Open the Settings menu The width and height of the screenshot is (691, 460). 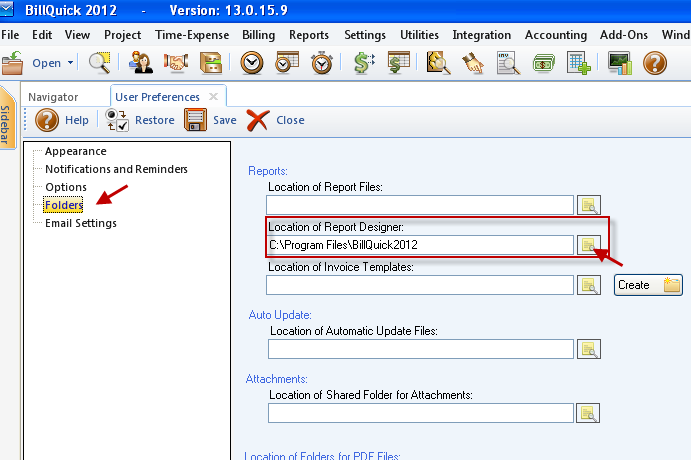click(365, 35)
